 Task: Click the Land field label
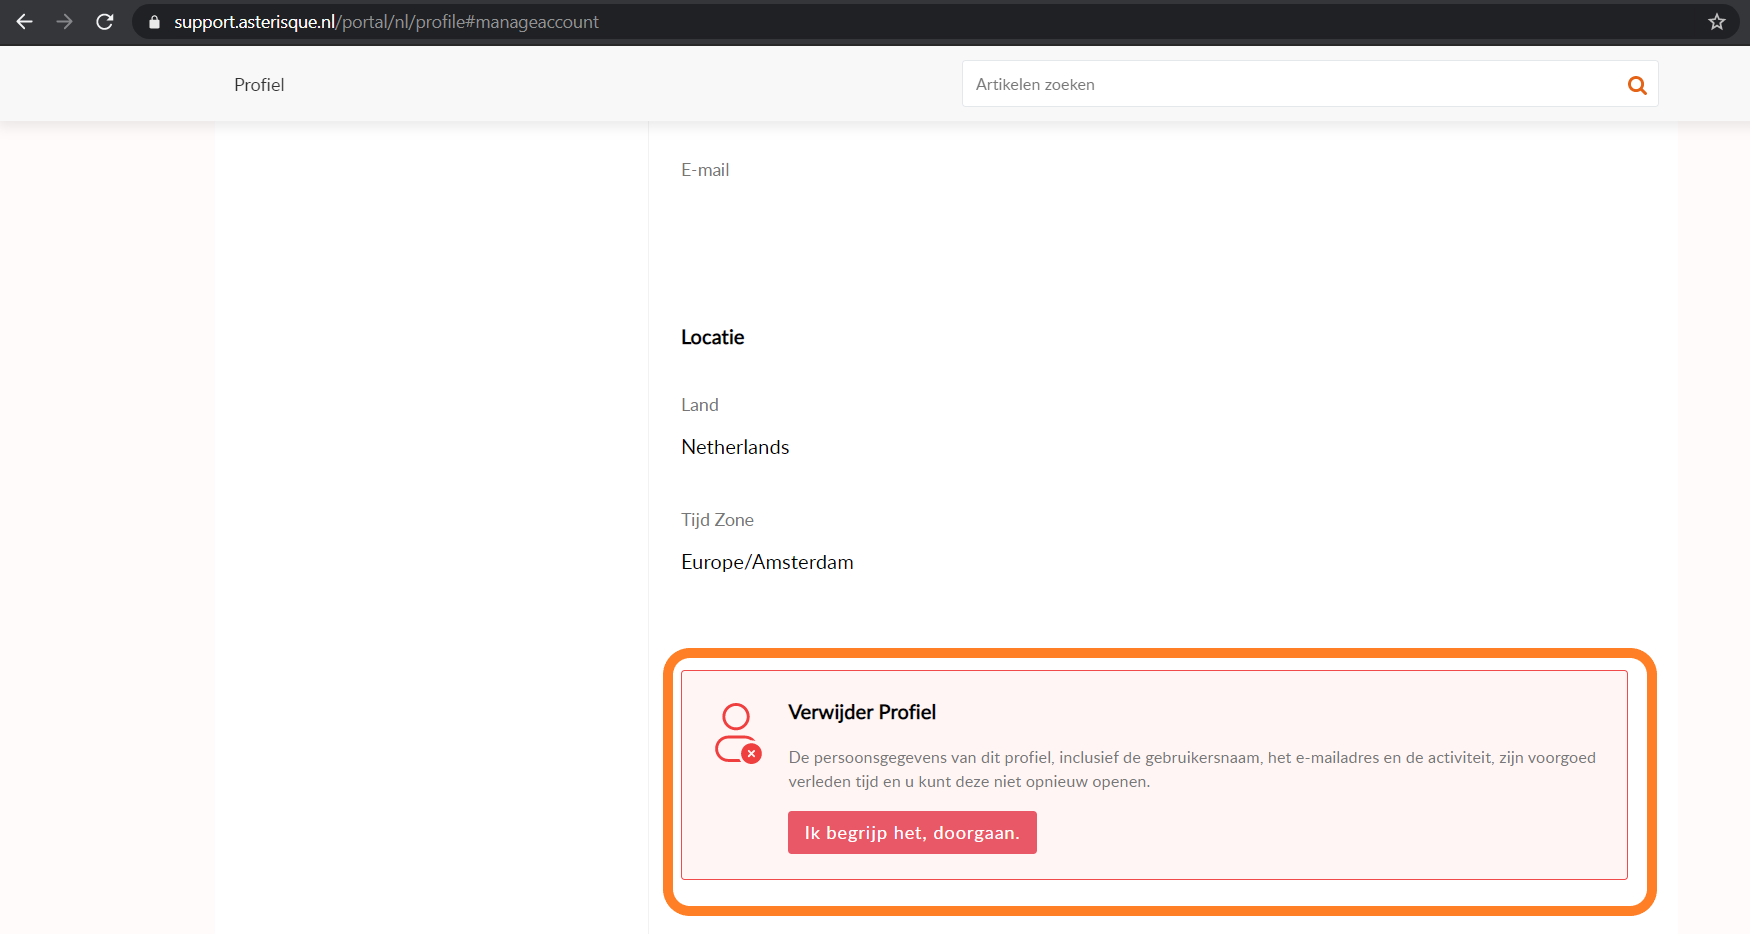(x=700, y=405)
